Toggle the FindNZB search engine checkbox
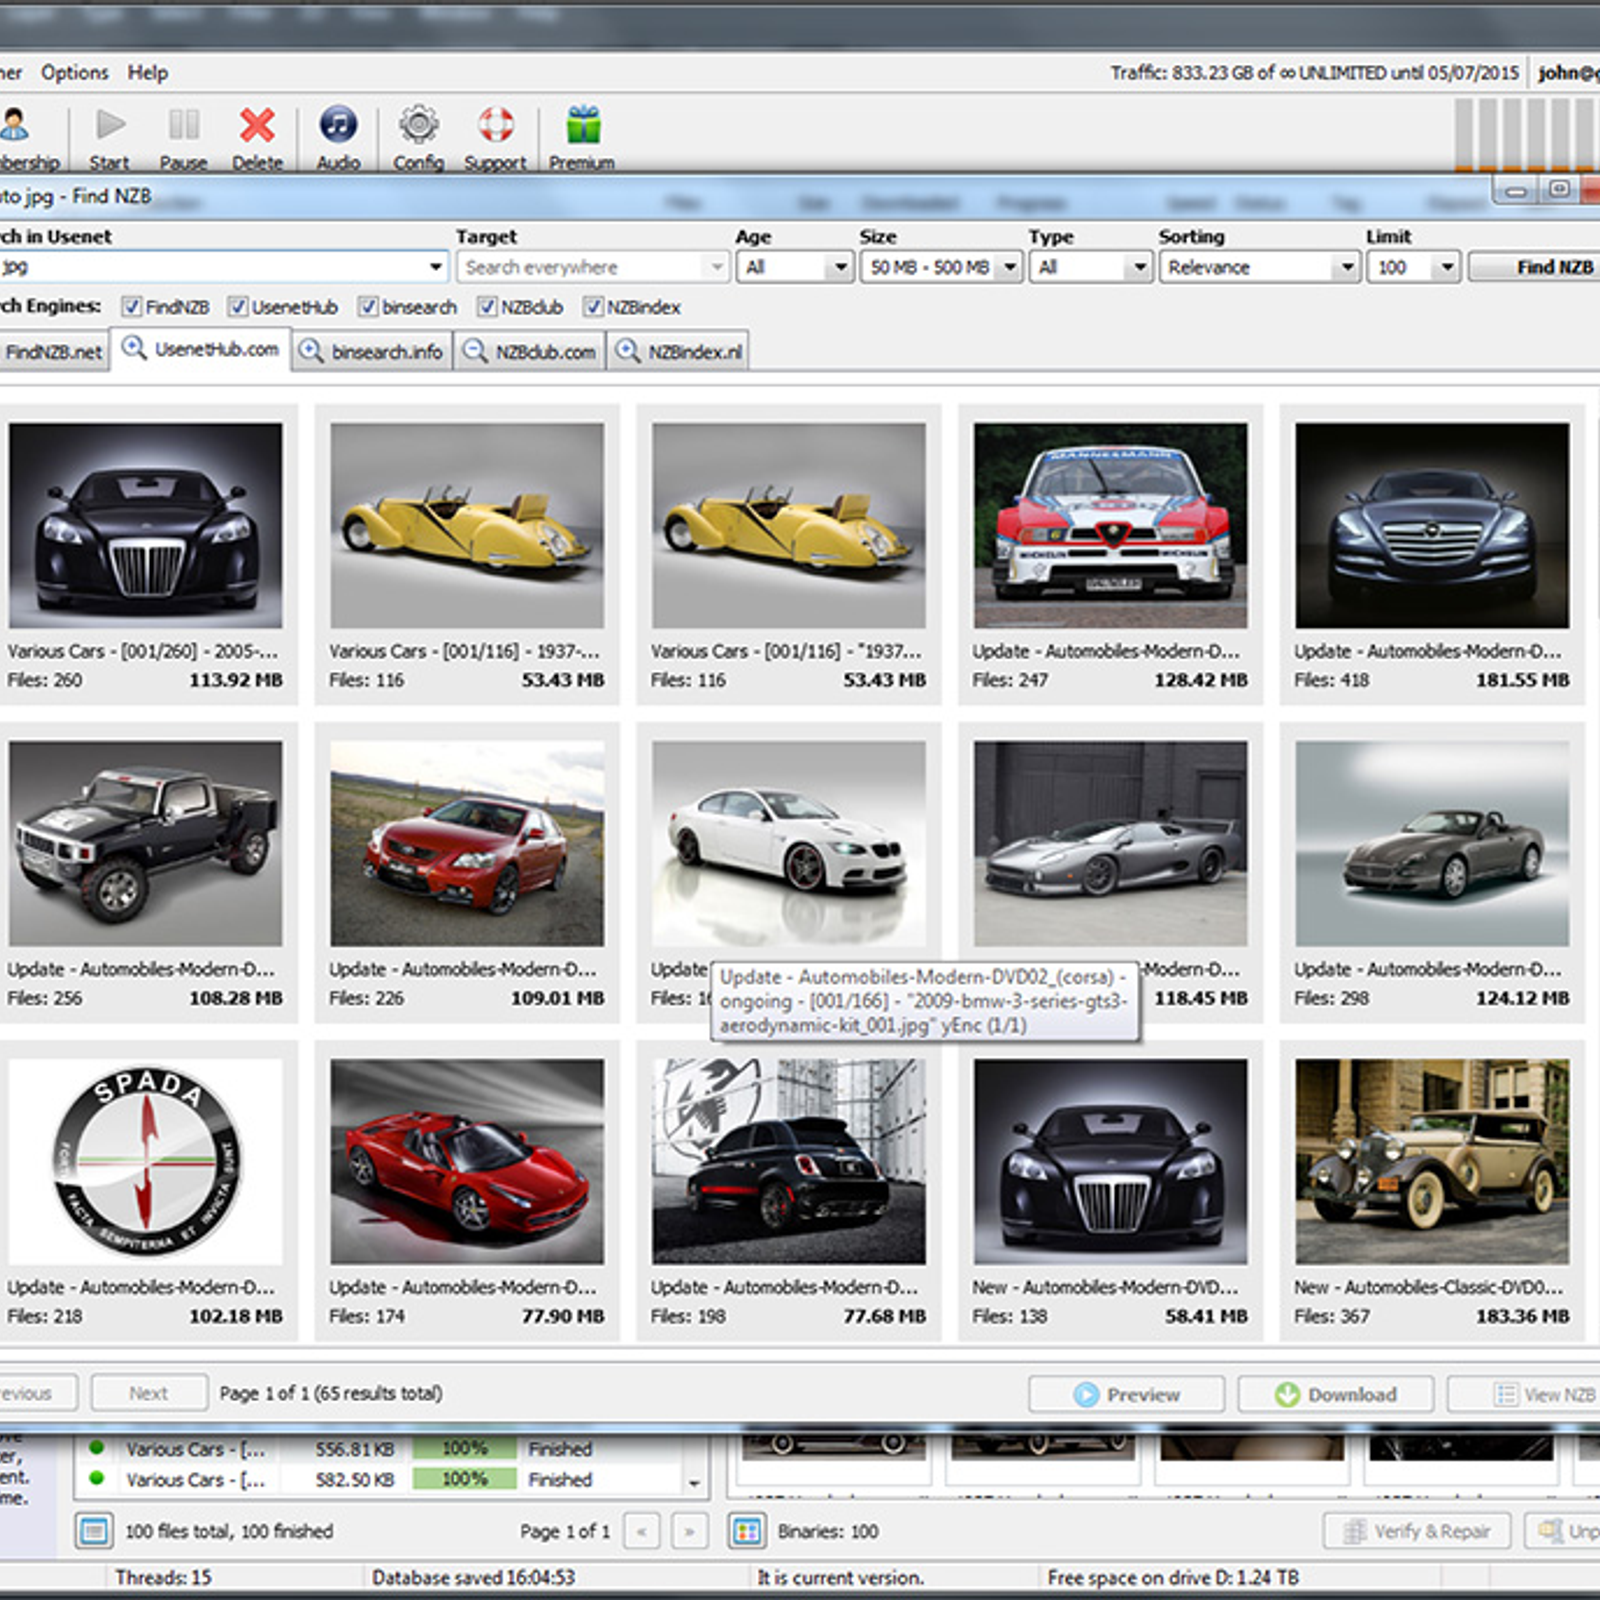Screen dimensions: 1600x1600 (131, 306)
